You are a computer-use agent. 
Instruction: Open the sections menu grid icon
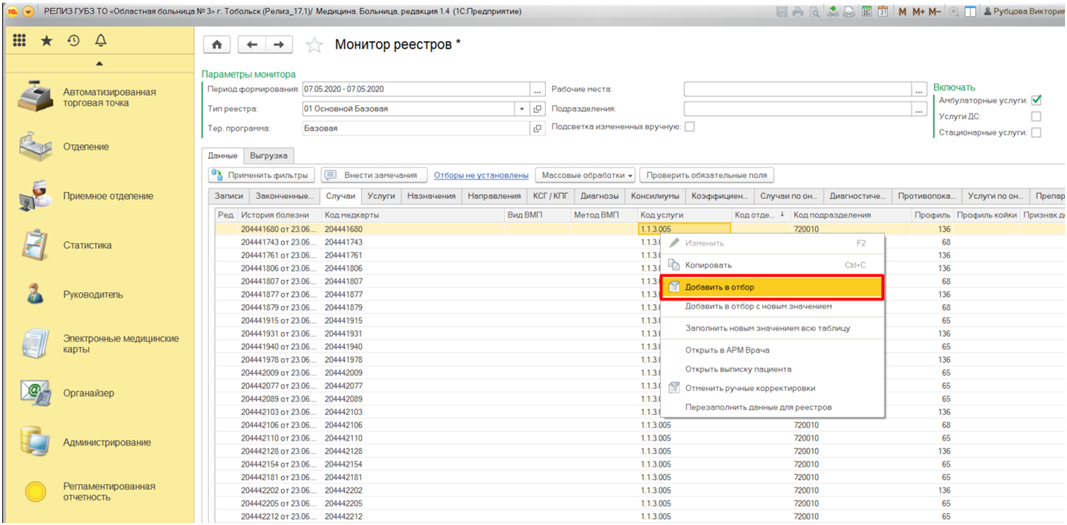click(19, 41)
